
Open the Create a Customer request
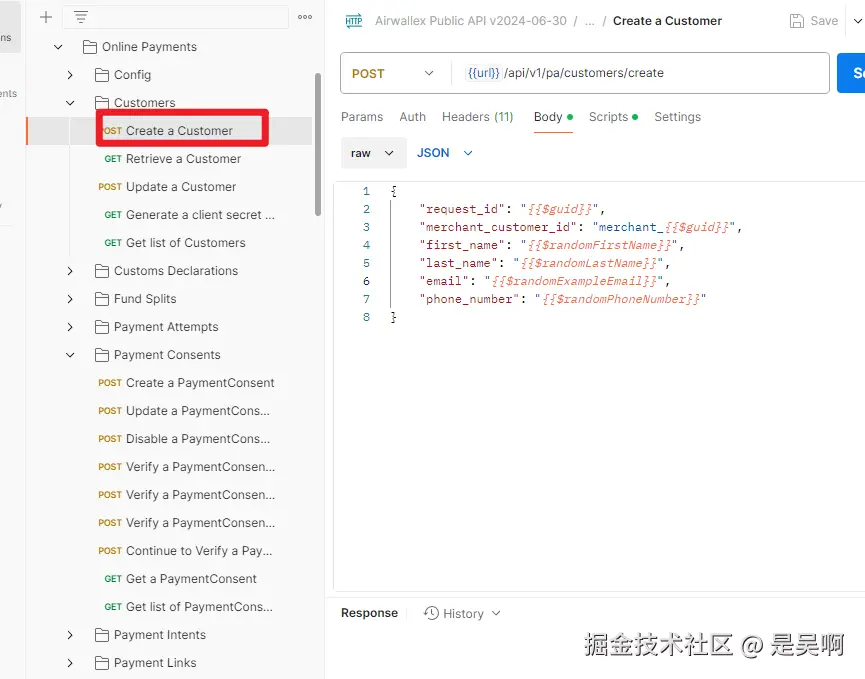(x=168, y=131)
